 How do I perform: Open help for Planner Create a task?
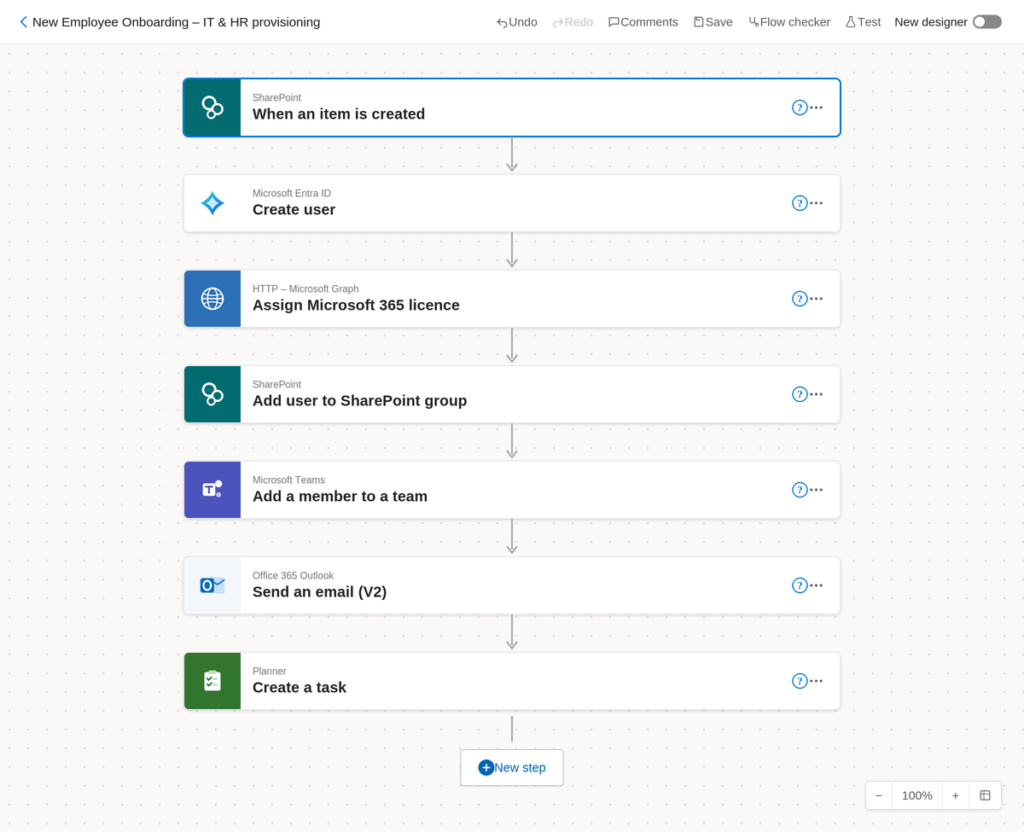click(799, 681)
